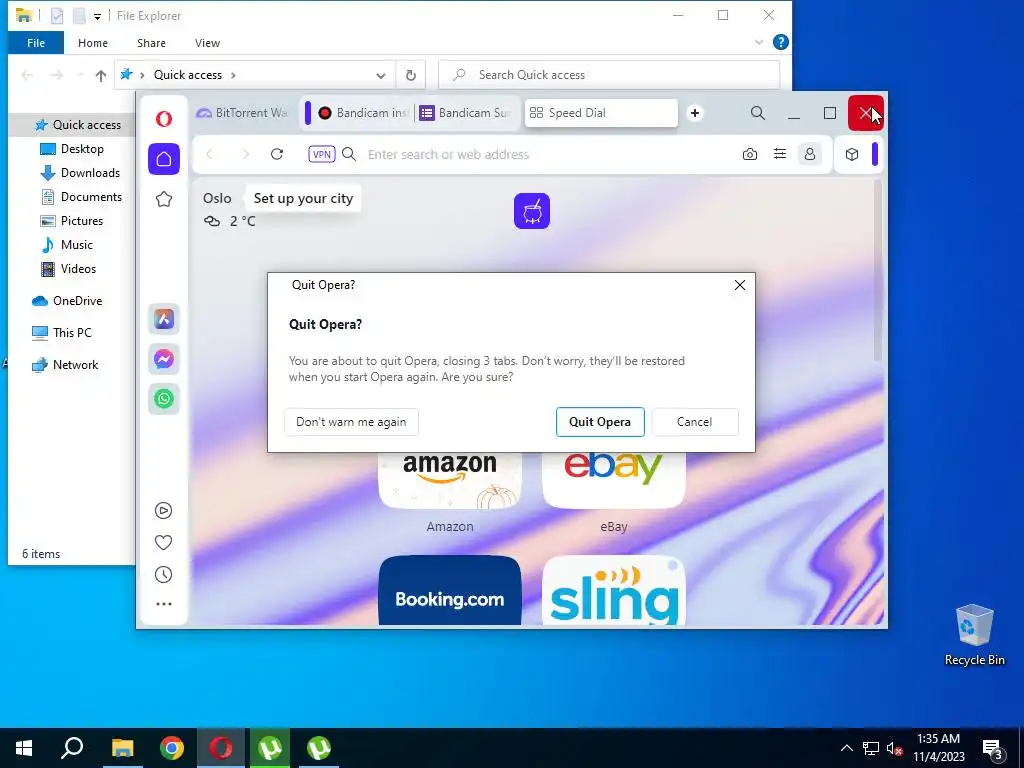Click Set up your city
The image size is (1024, 768).
(303, 198)
